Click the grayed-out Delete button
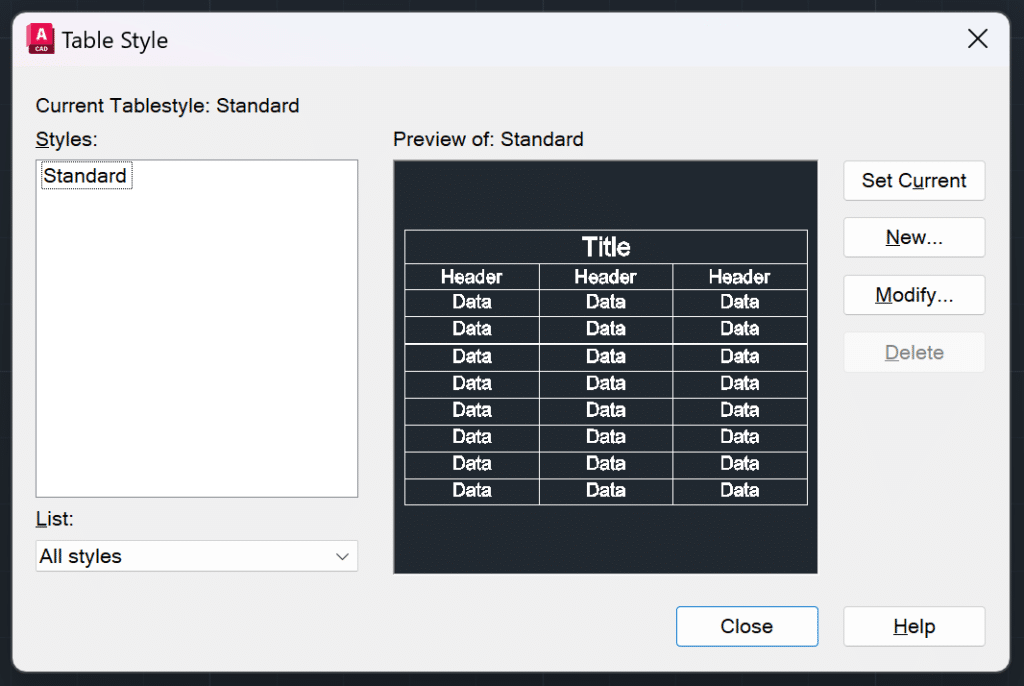 pos(914,353)
